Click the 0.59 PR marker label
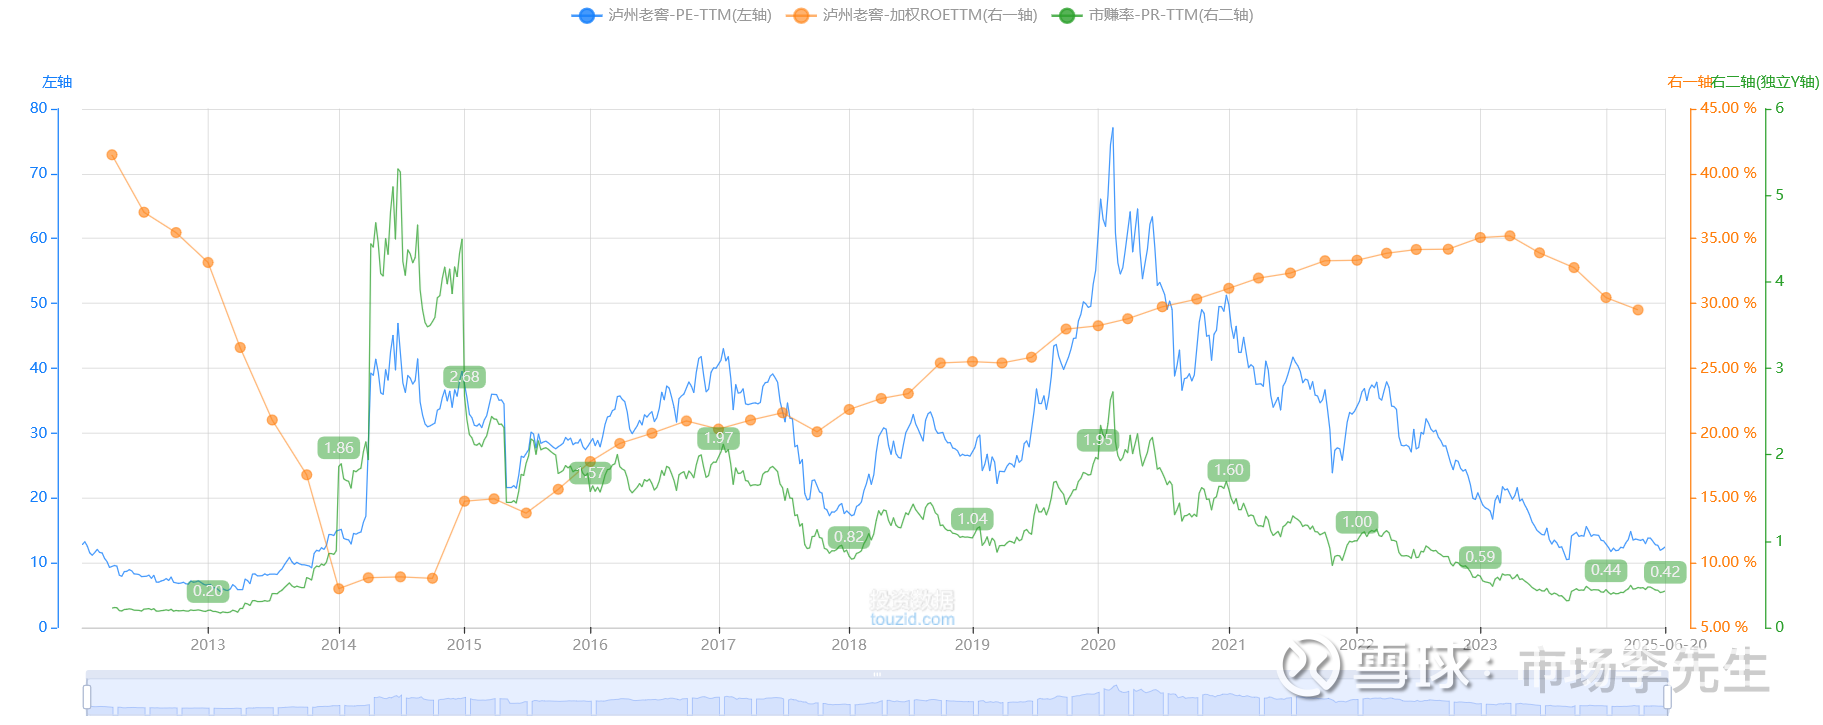This screenshot has height=725, width=1823. coord(1480,557)
